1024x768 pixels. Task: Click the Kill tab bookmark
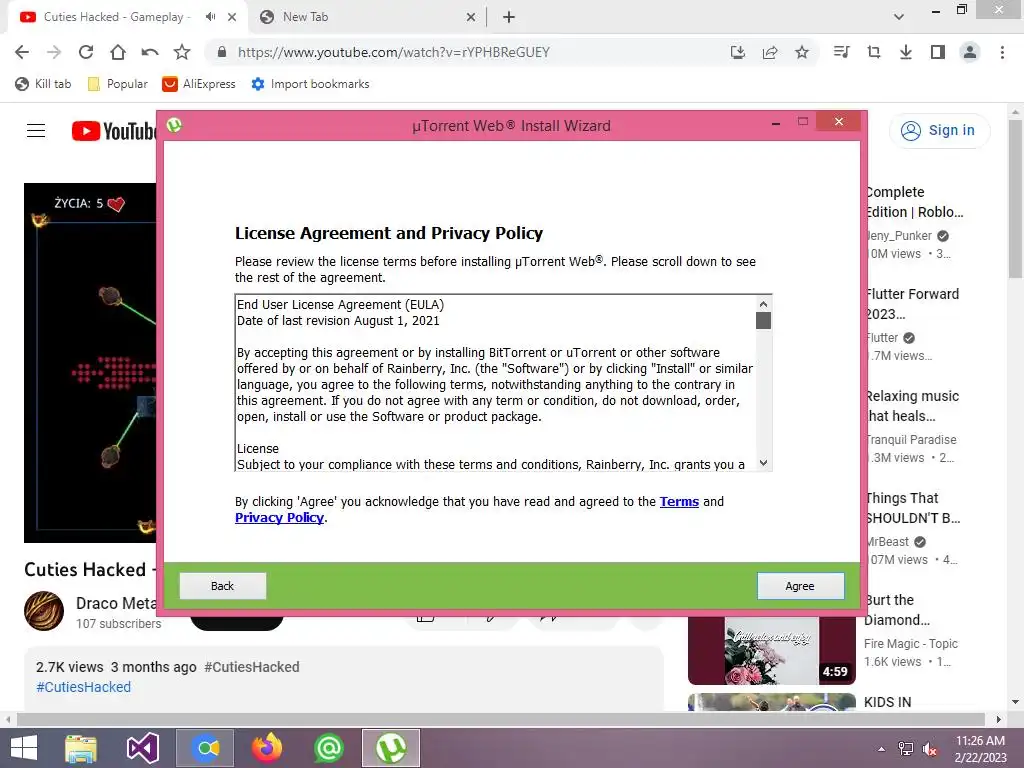click(x=43, y=84)
